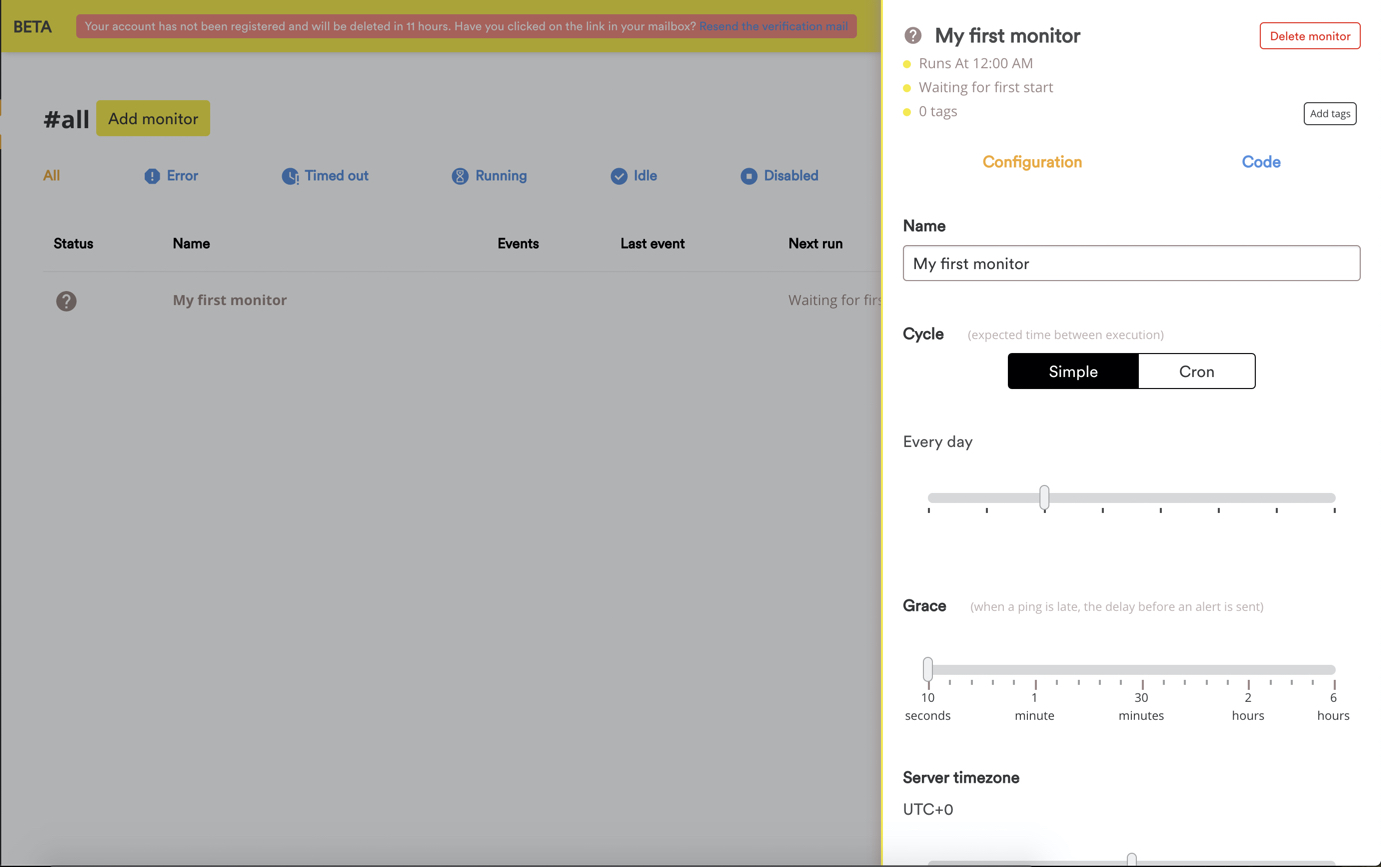Select the Simple cycle option
The width and height of the screenshot is (1381, 867).
click(1073, 371)
